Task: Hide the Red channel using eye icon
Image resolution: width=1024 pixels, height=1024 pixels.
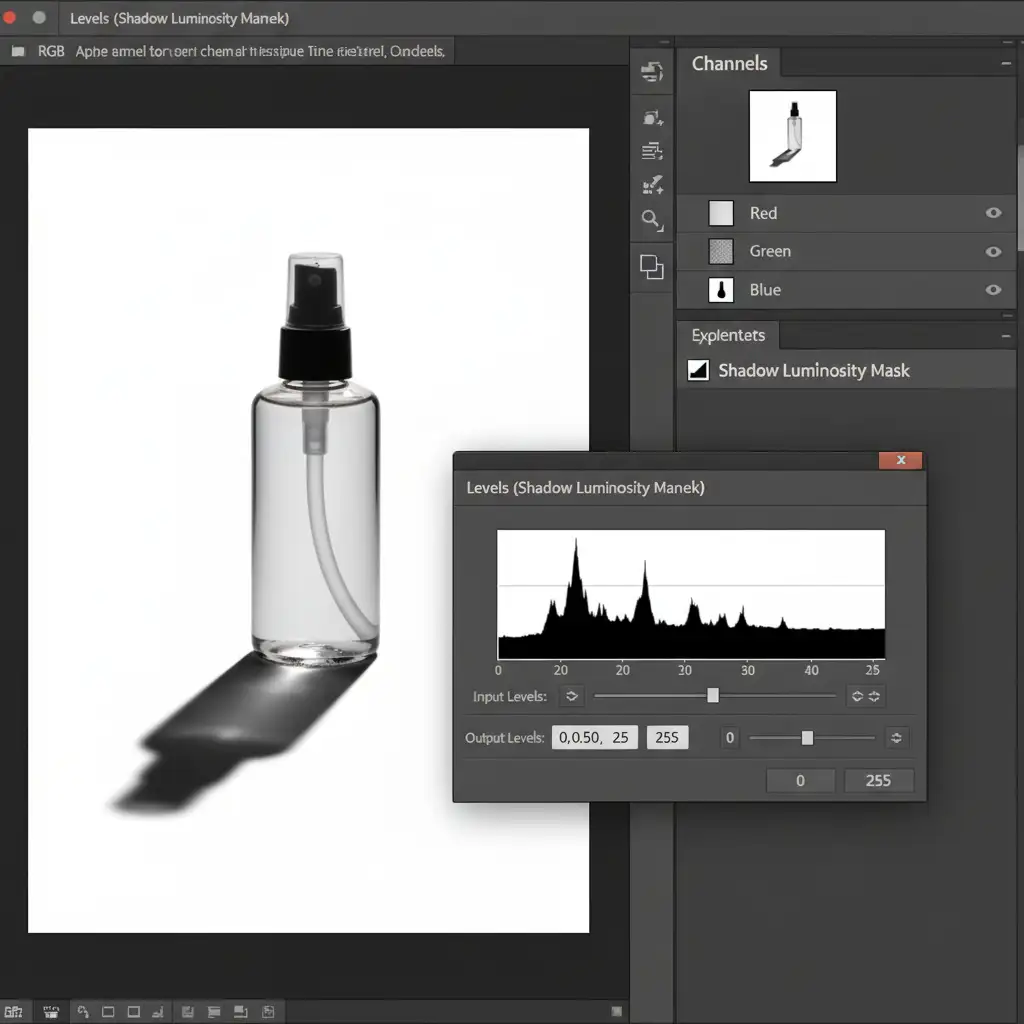Action: (x=993, y=213)
